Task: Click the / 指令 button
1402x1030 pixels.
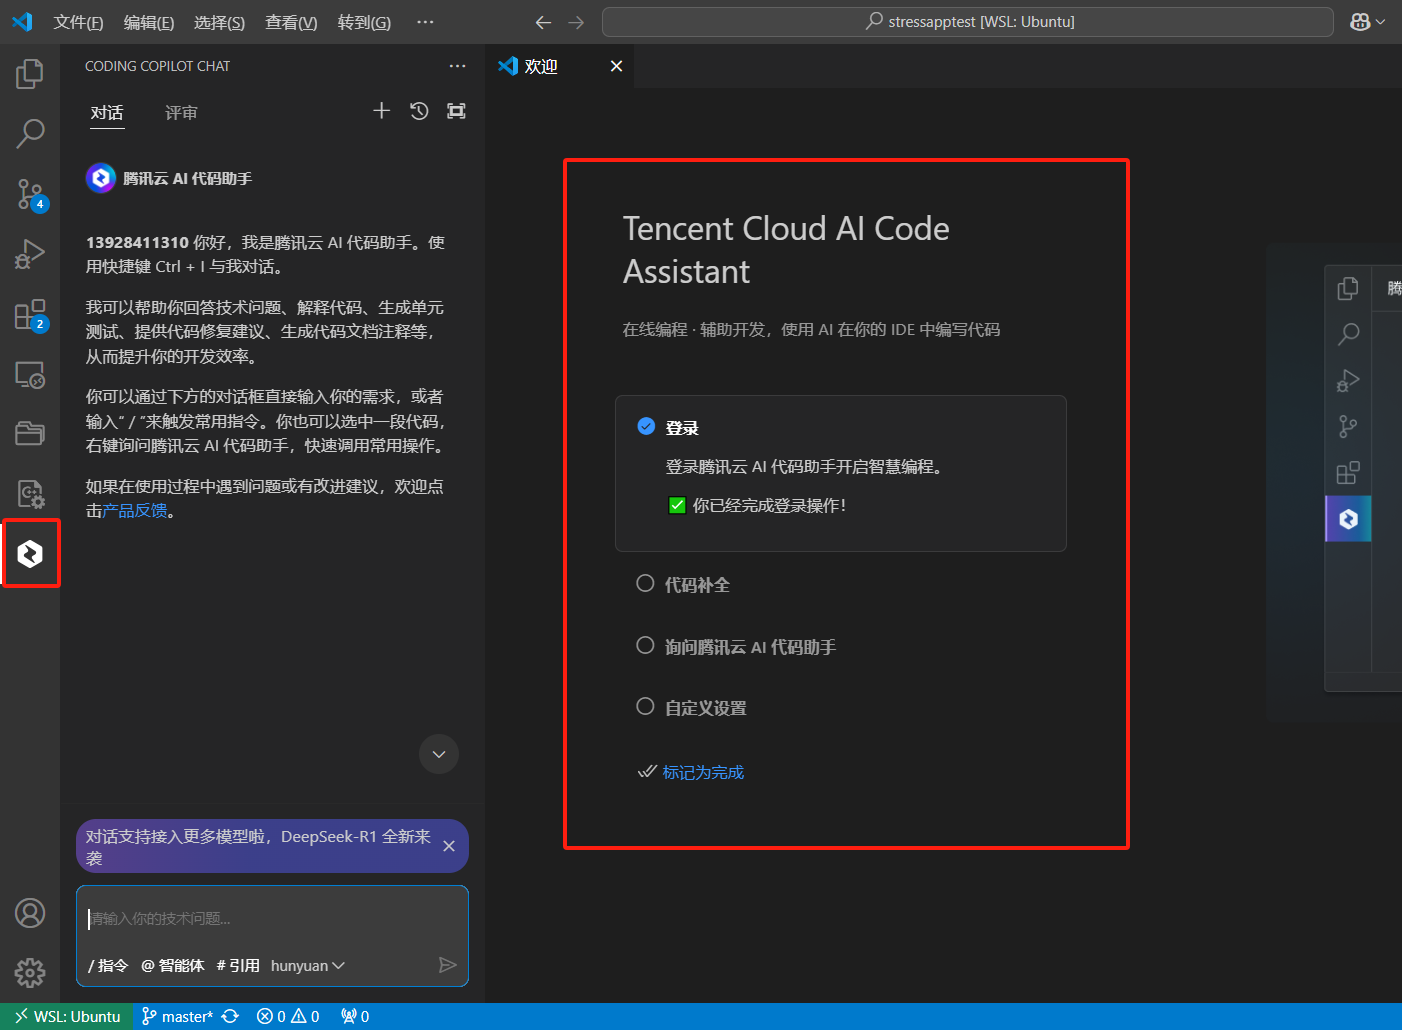Action: [x=108, y=965]
